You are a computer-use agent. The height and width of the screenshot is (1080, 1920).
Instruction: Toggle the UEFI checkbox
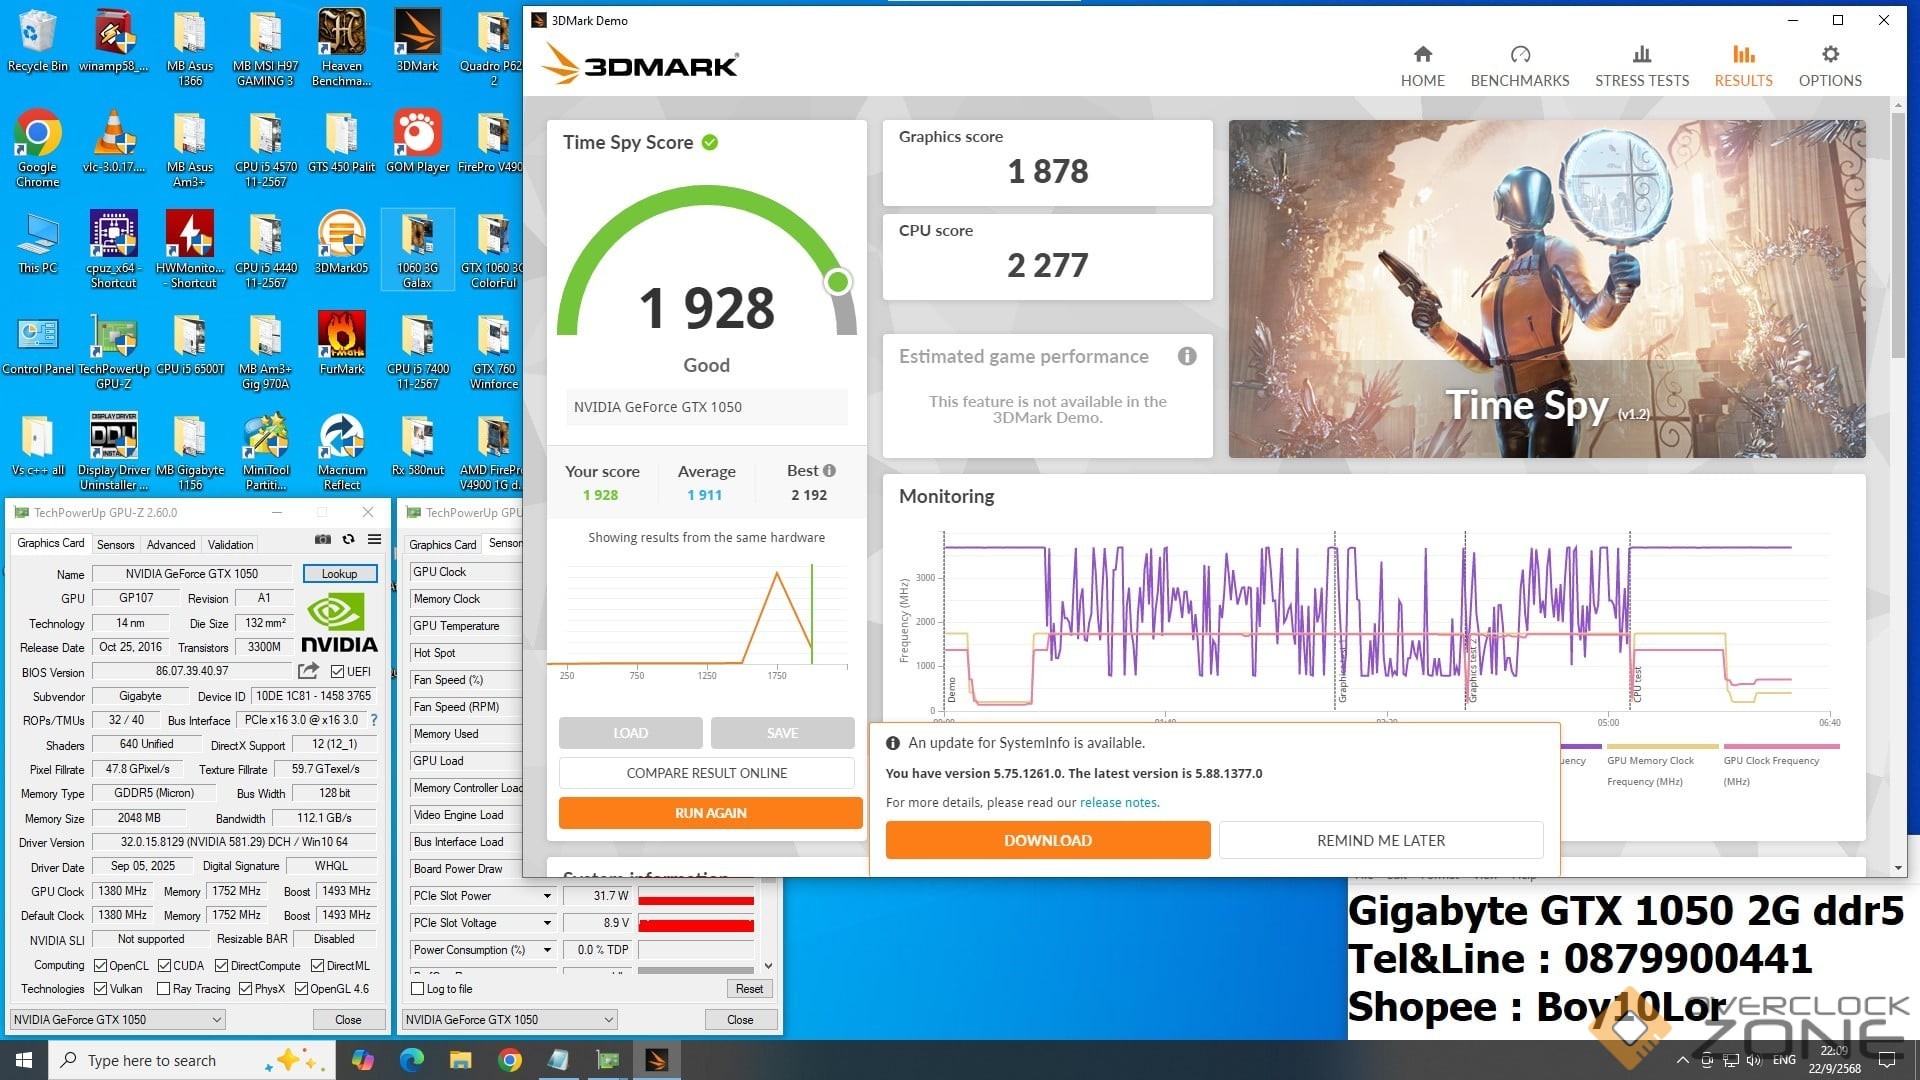pos(337,671)
